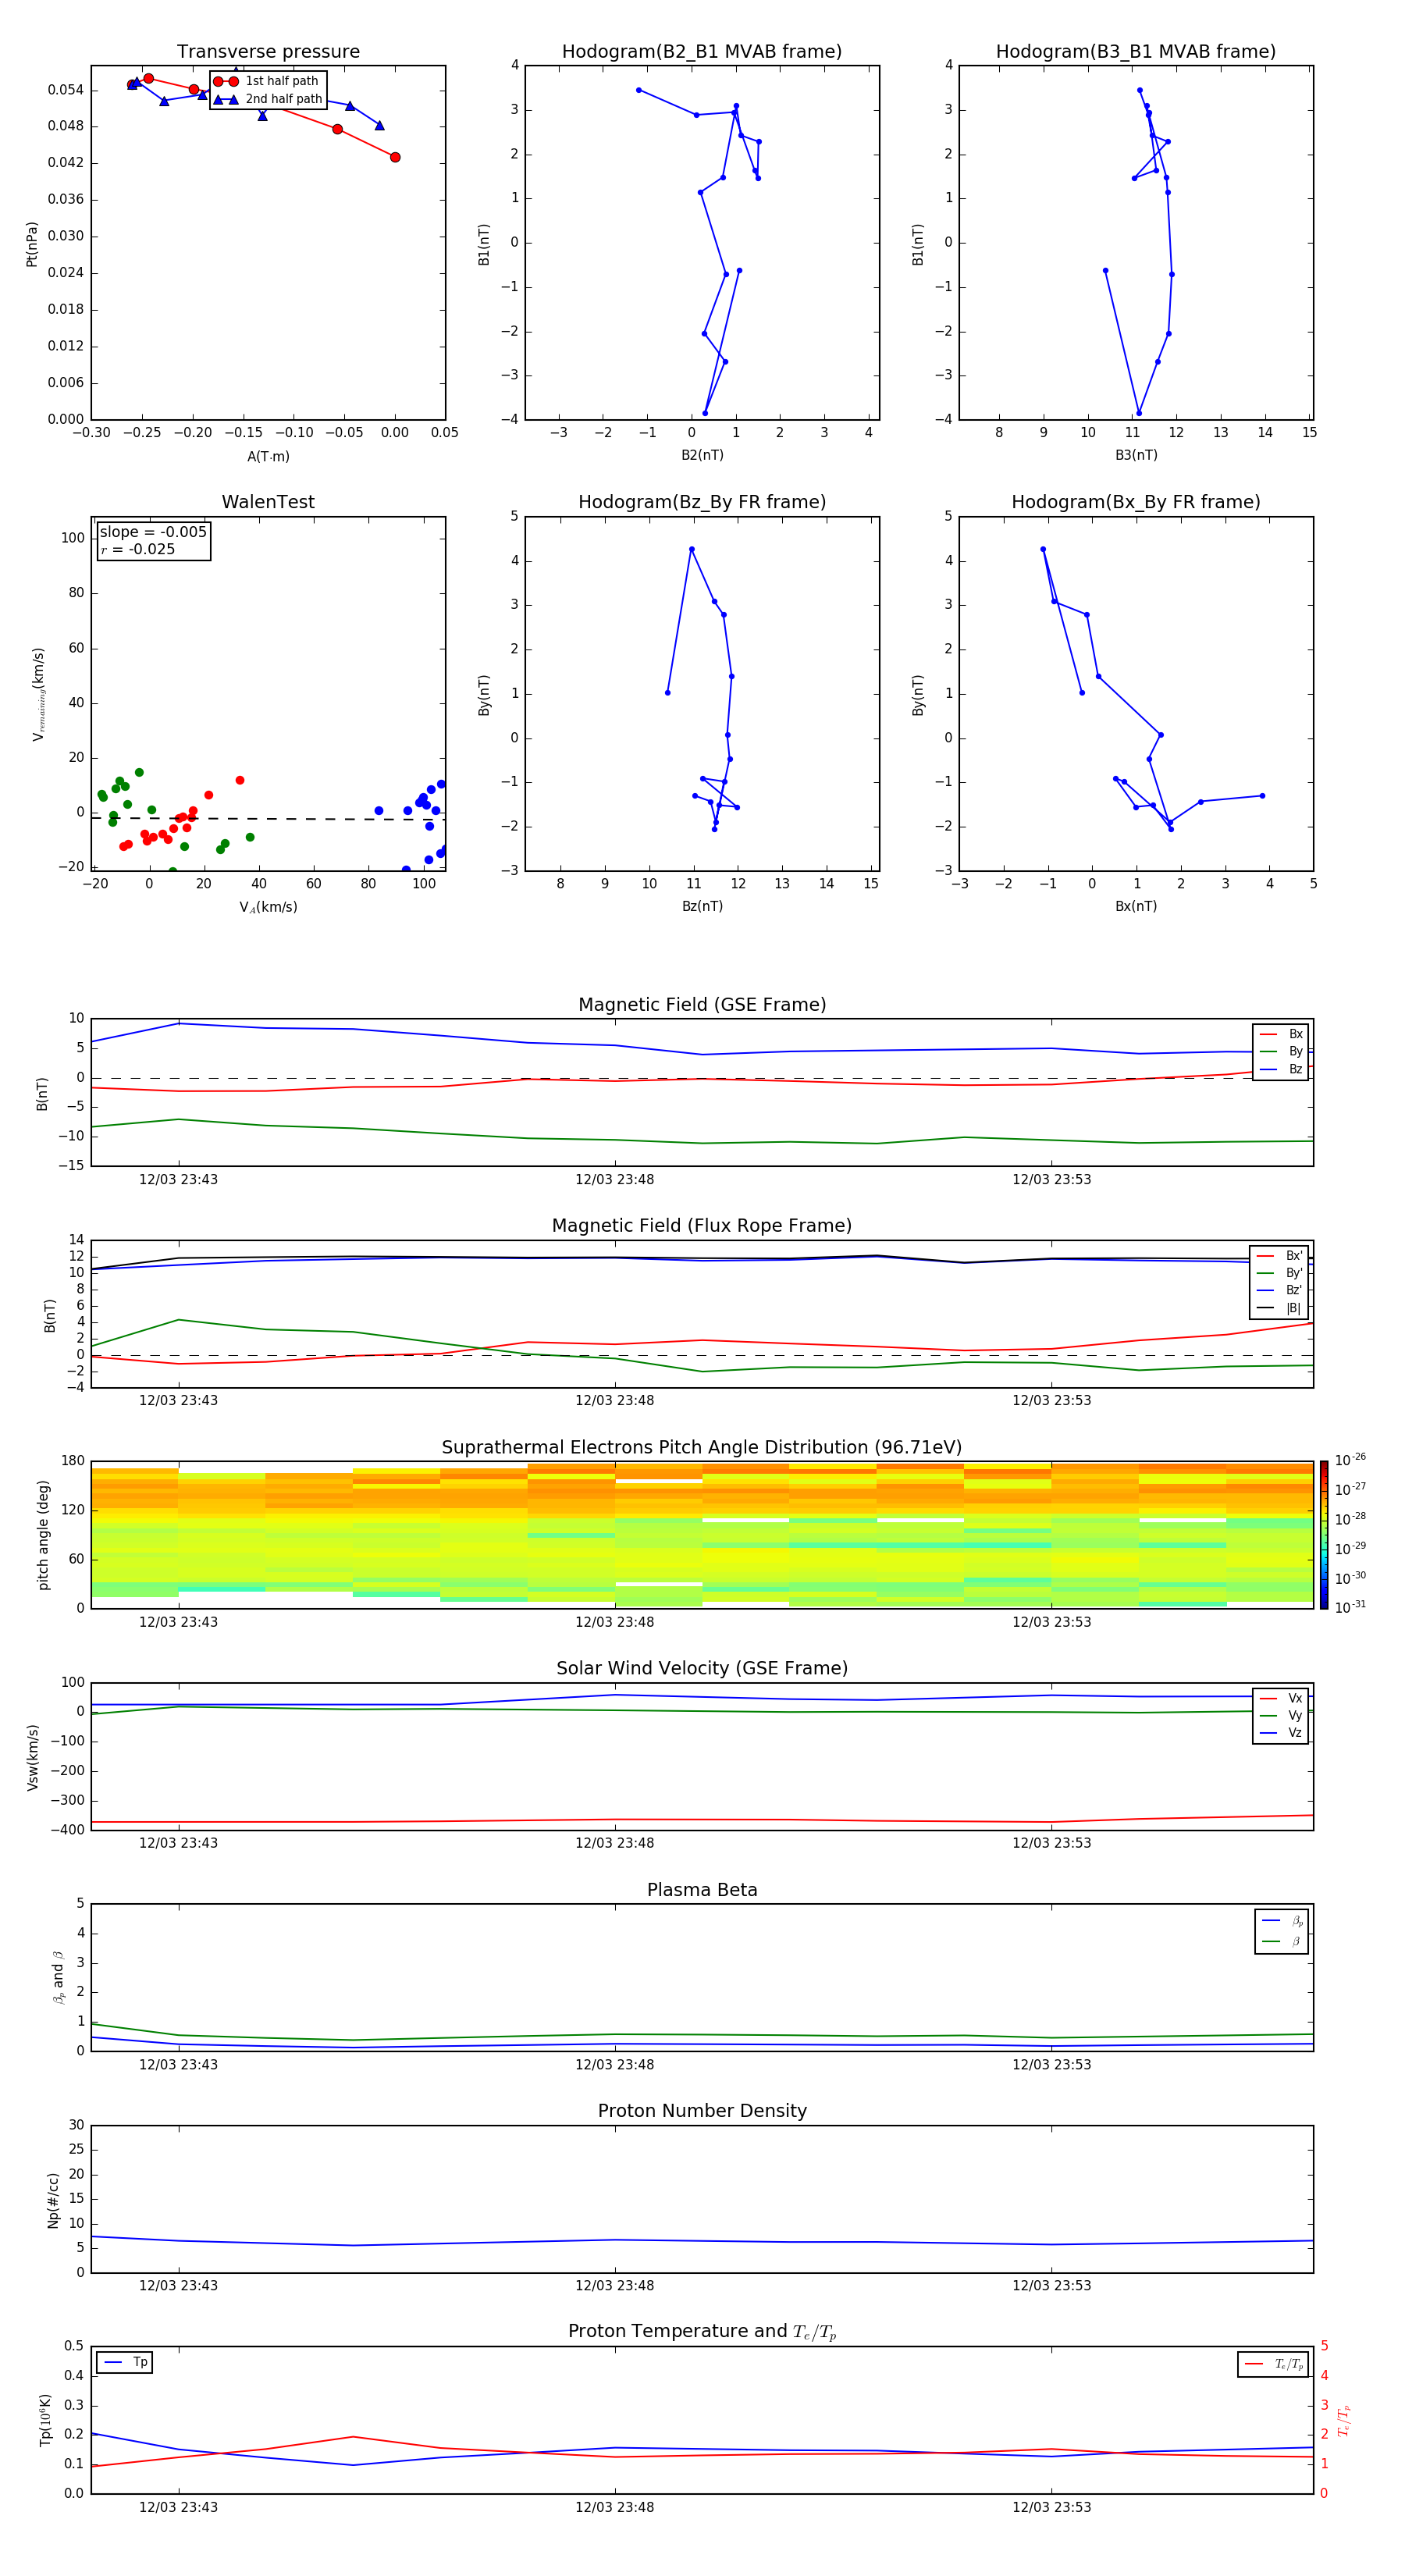Click the "Solar Wind Velocity (GSE Frame)" title
Screen dimensions: 1405x2576
tap(702, 1668)
